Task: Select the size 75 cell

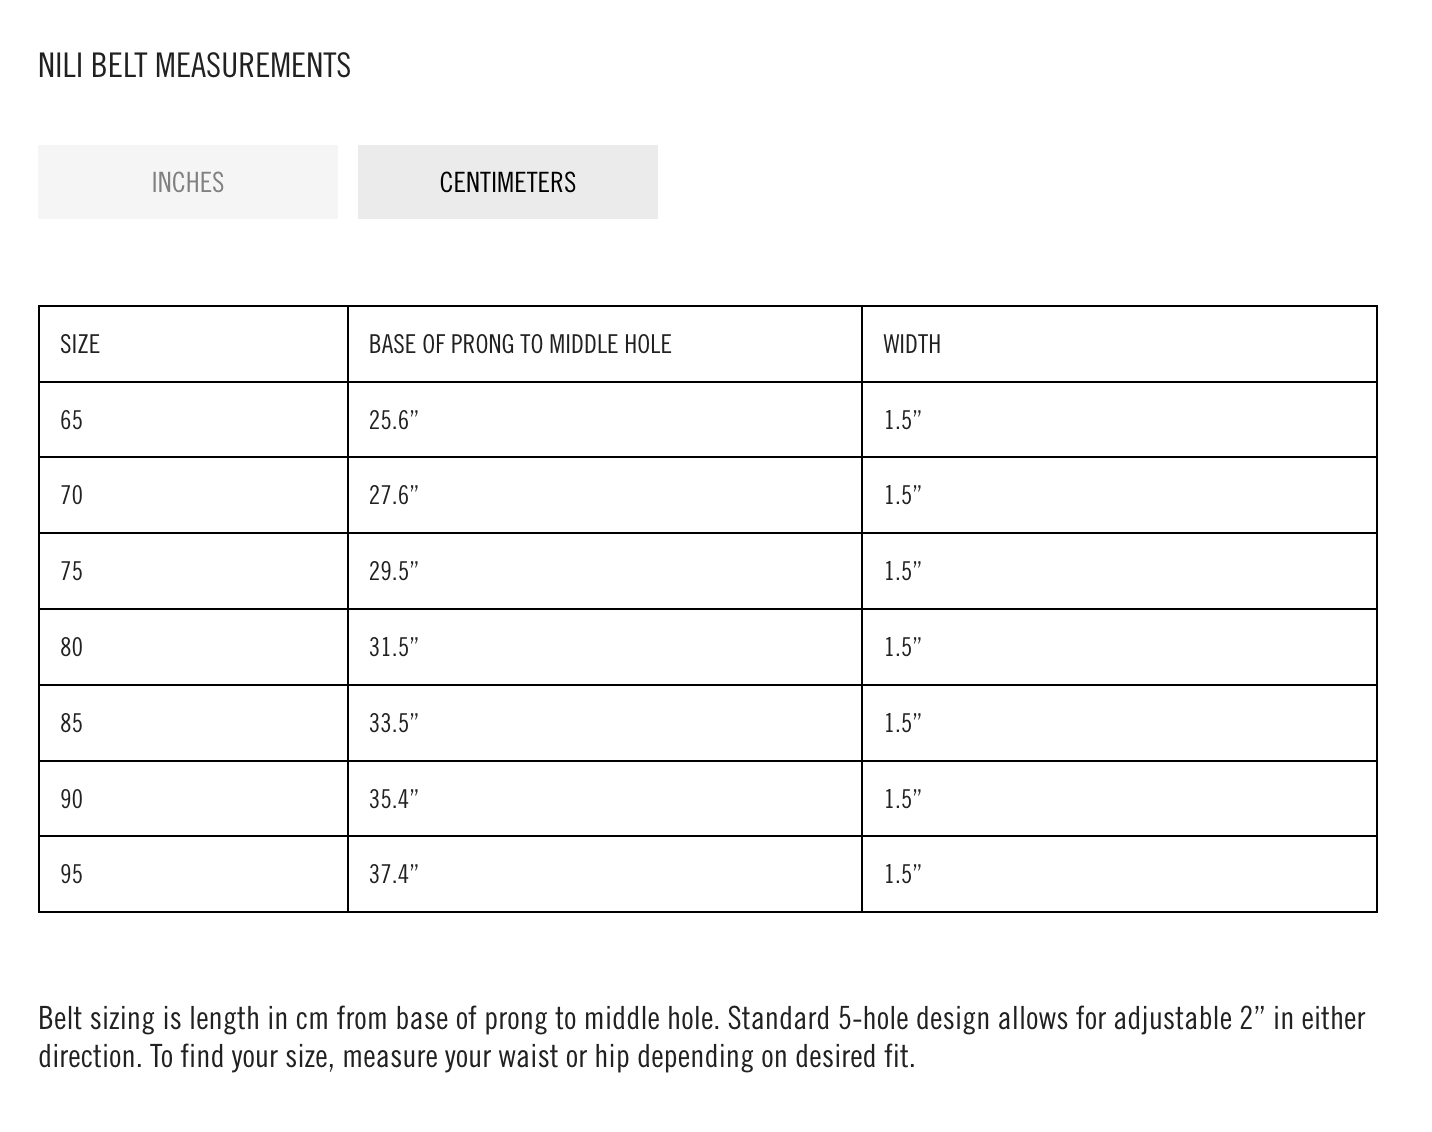Action: click(72, 571)
